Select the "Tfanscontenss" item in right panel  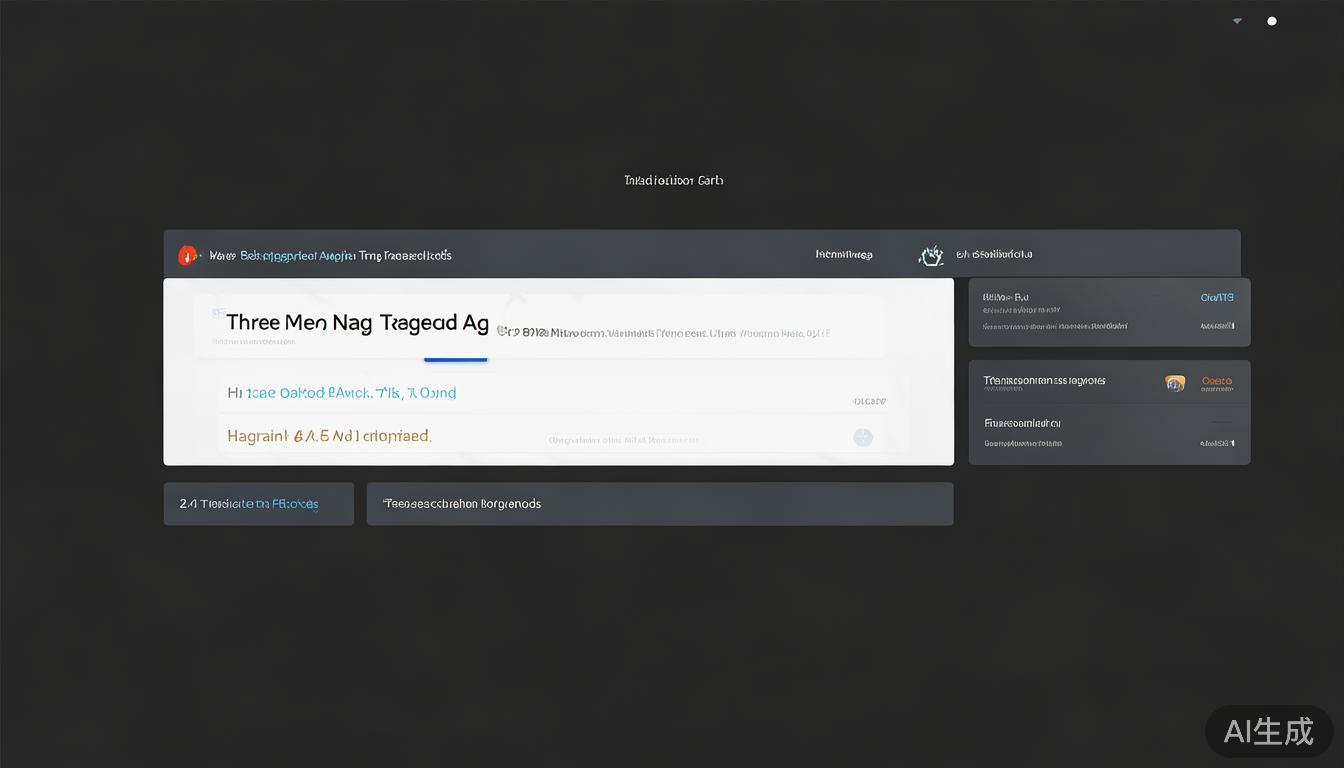coord(1044,381)
